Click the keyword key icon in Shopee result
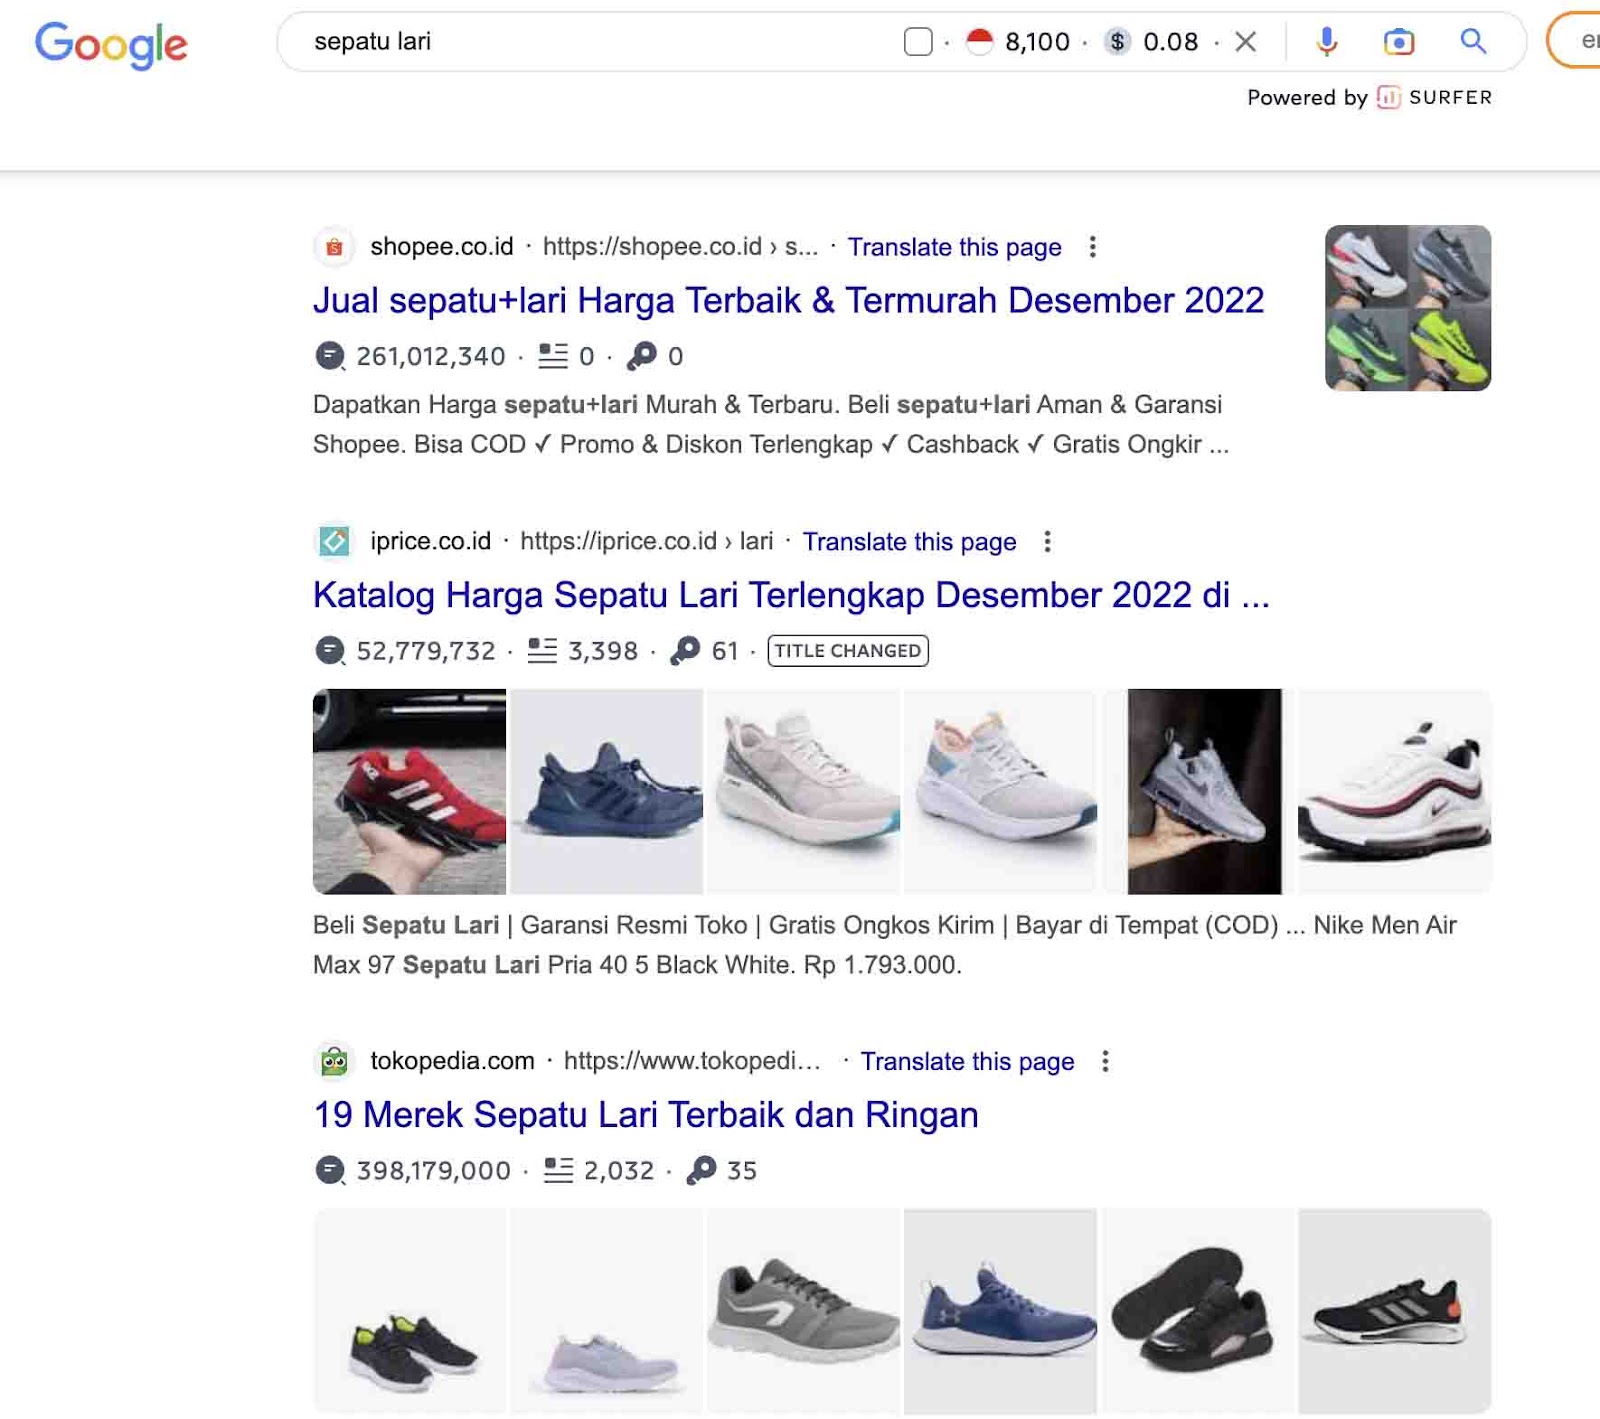Viewport: 1600px width, 1419px height. (641, 356)
